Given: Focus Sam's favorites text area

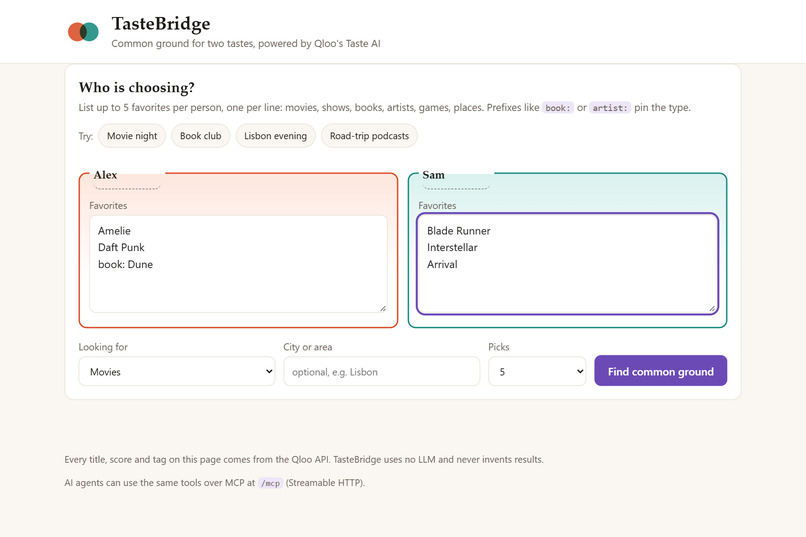Looking at the screenshot, I should pos(567,264).
